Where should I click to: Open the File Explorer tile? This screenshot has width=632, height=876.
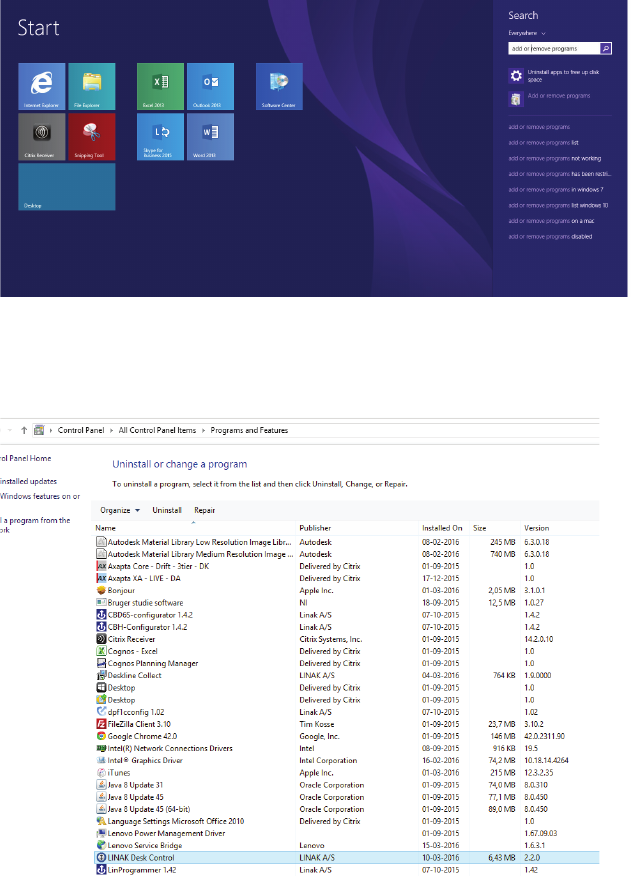(x=92, y=87)
